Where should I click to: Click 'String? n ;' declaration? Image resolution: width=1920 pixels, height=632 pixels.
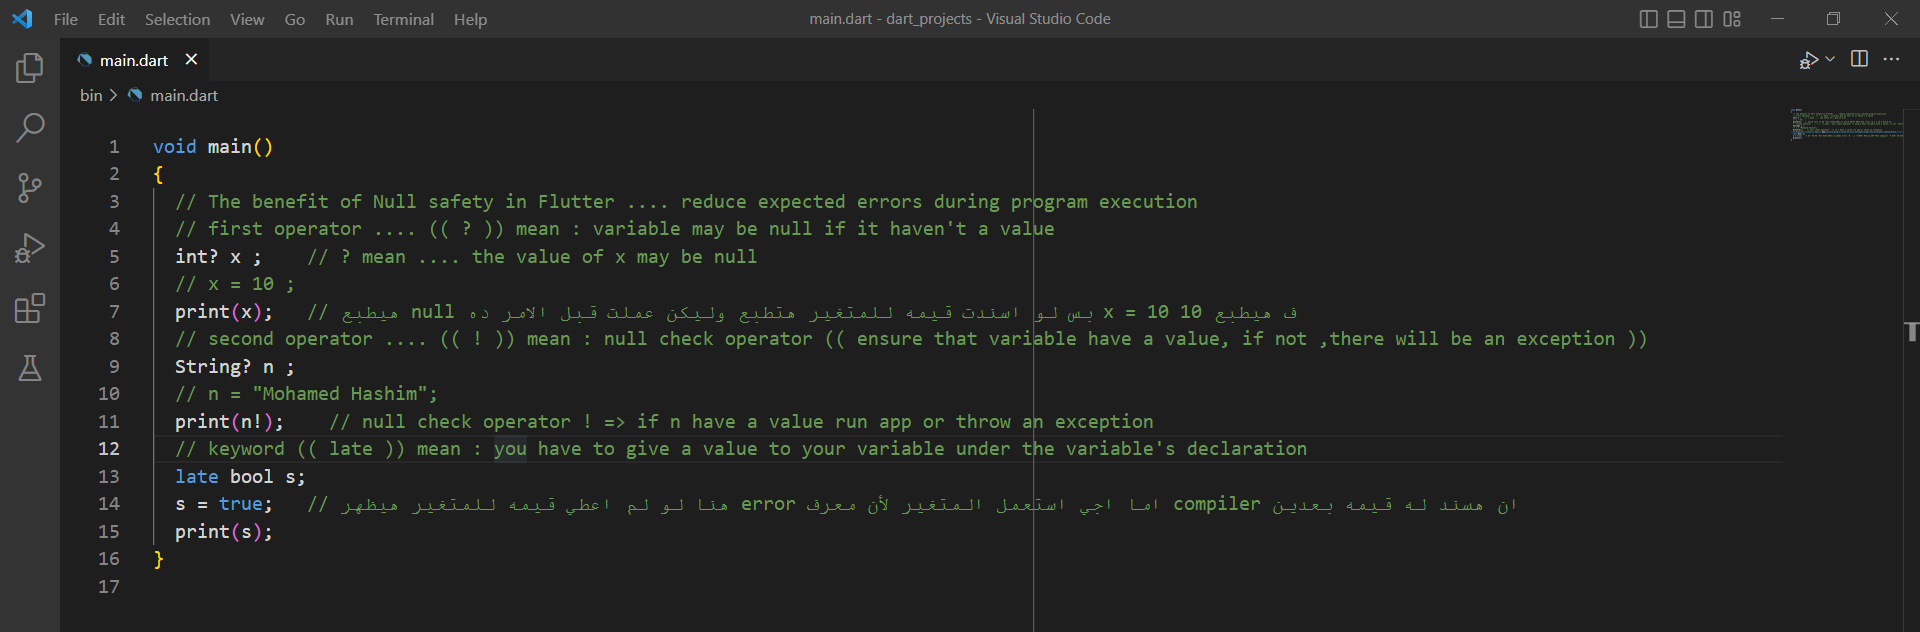(234, 366)
